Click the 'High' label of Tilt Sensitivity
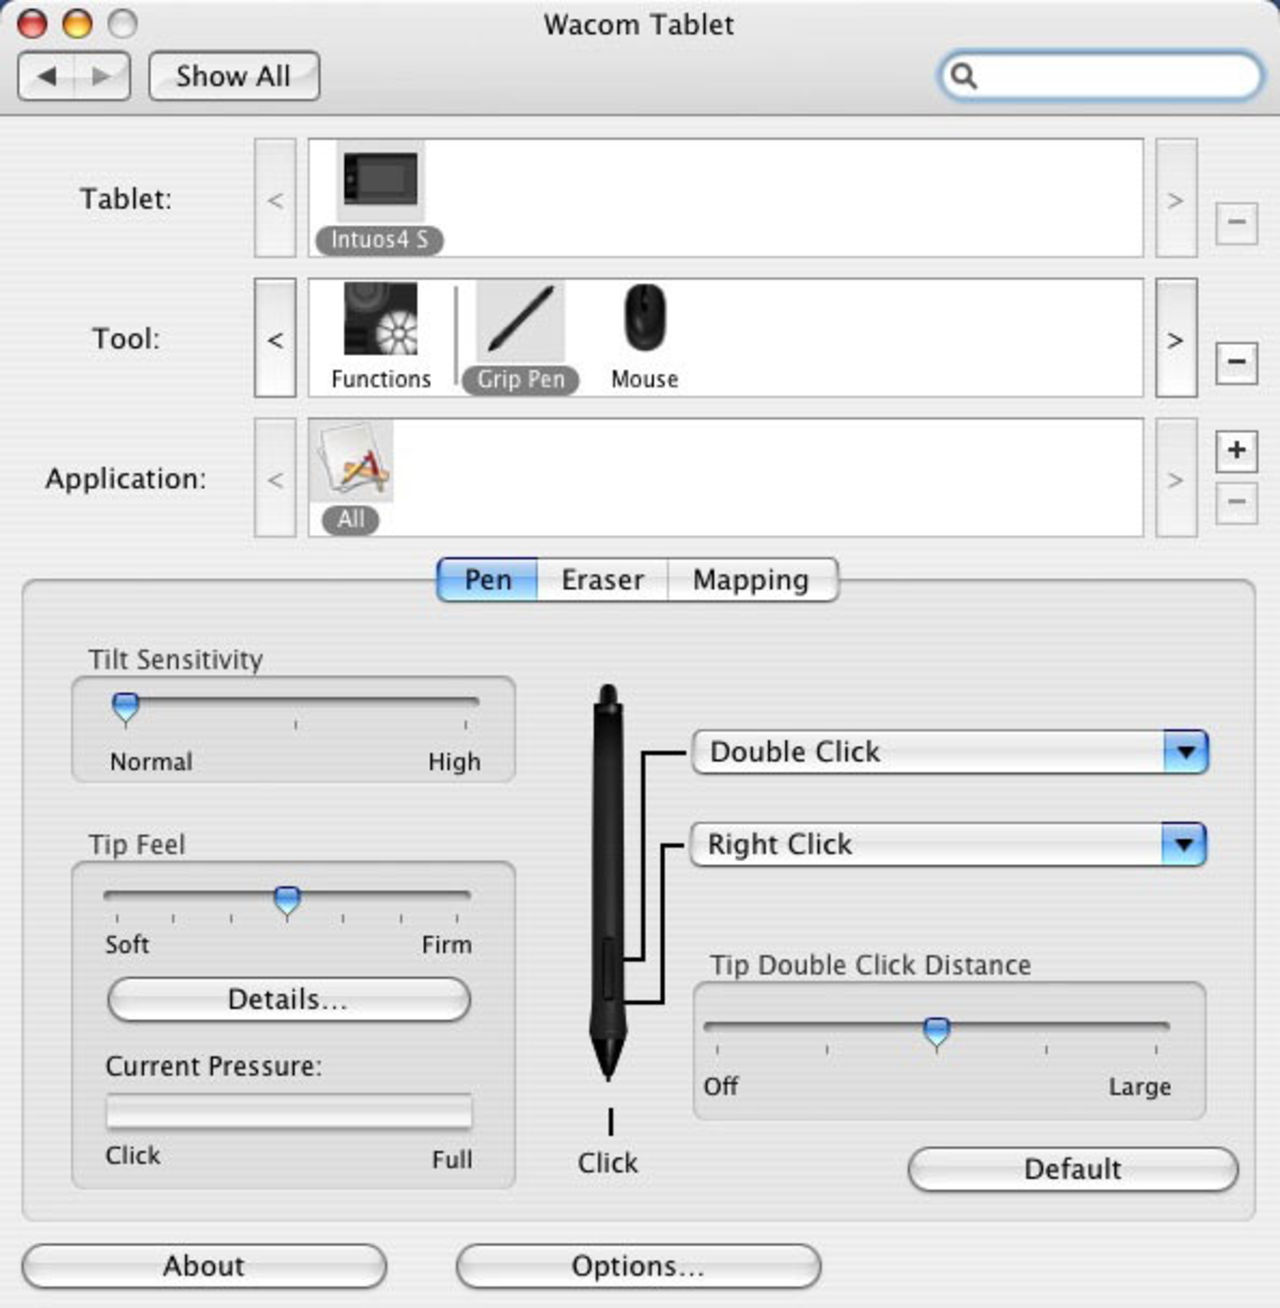 [454, 762]
